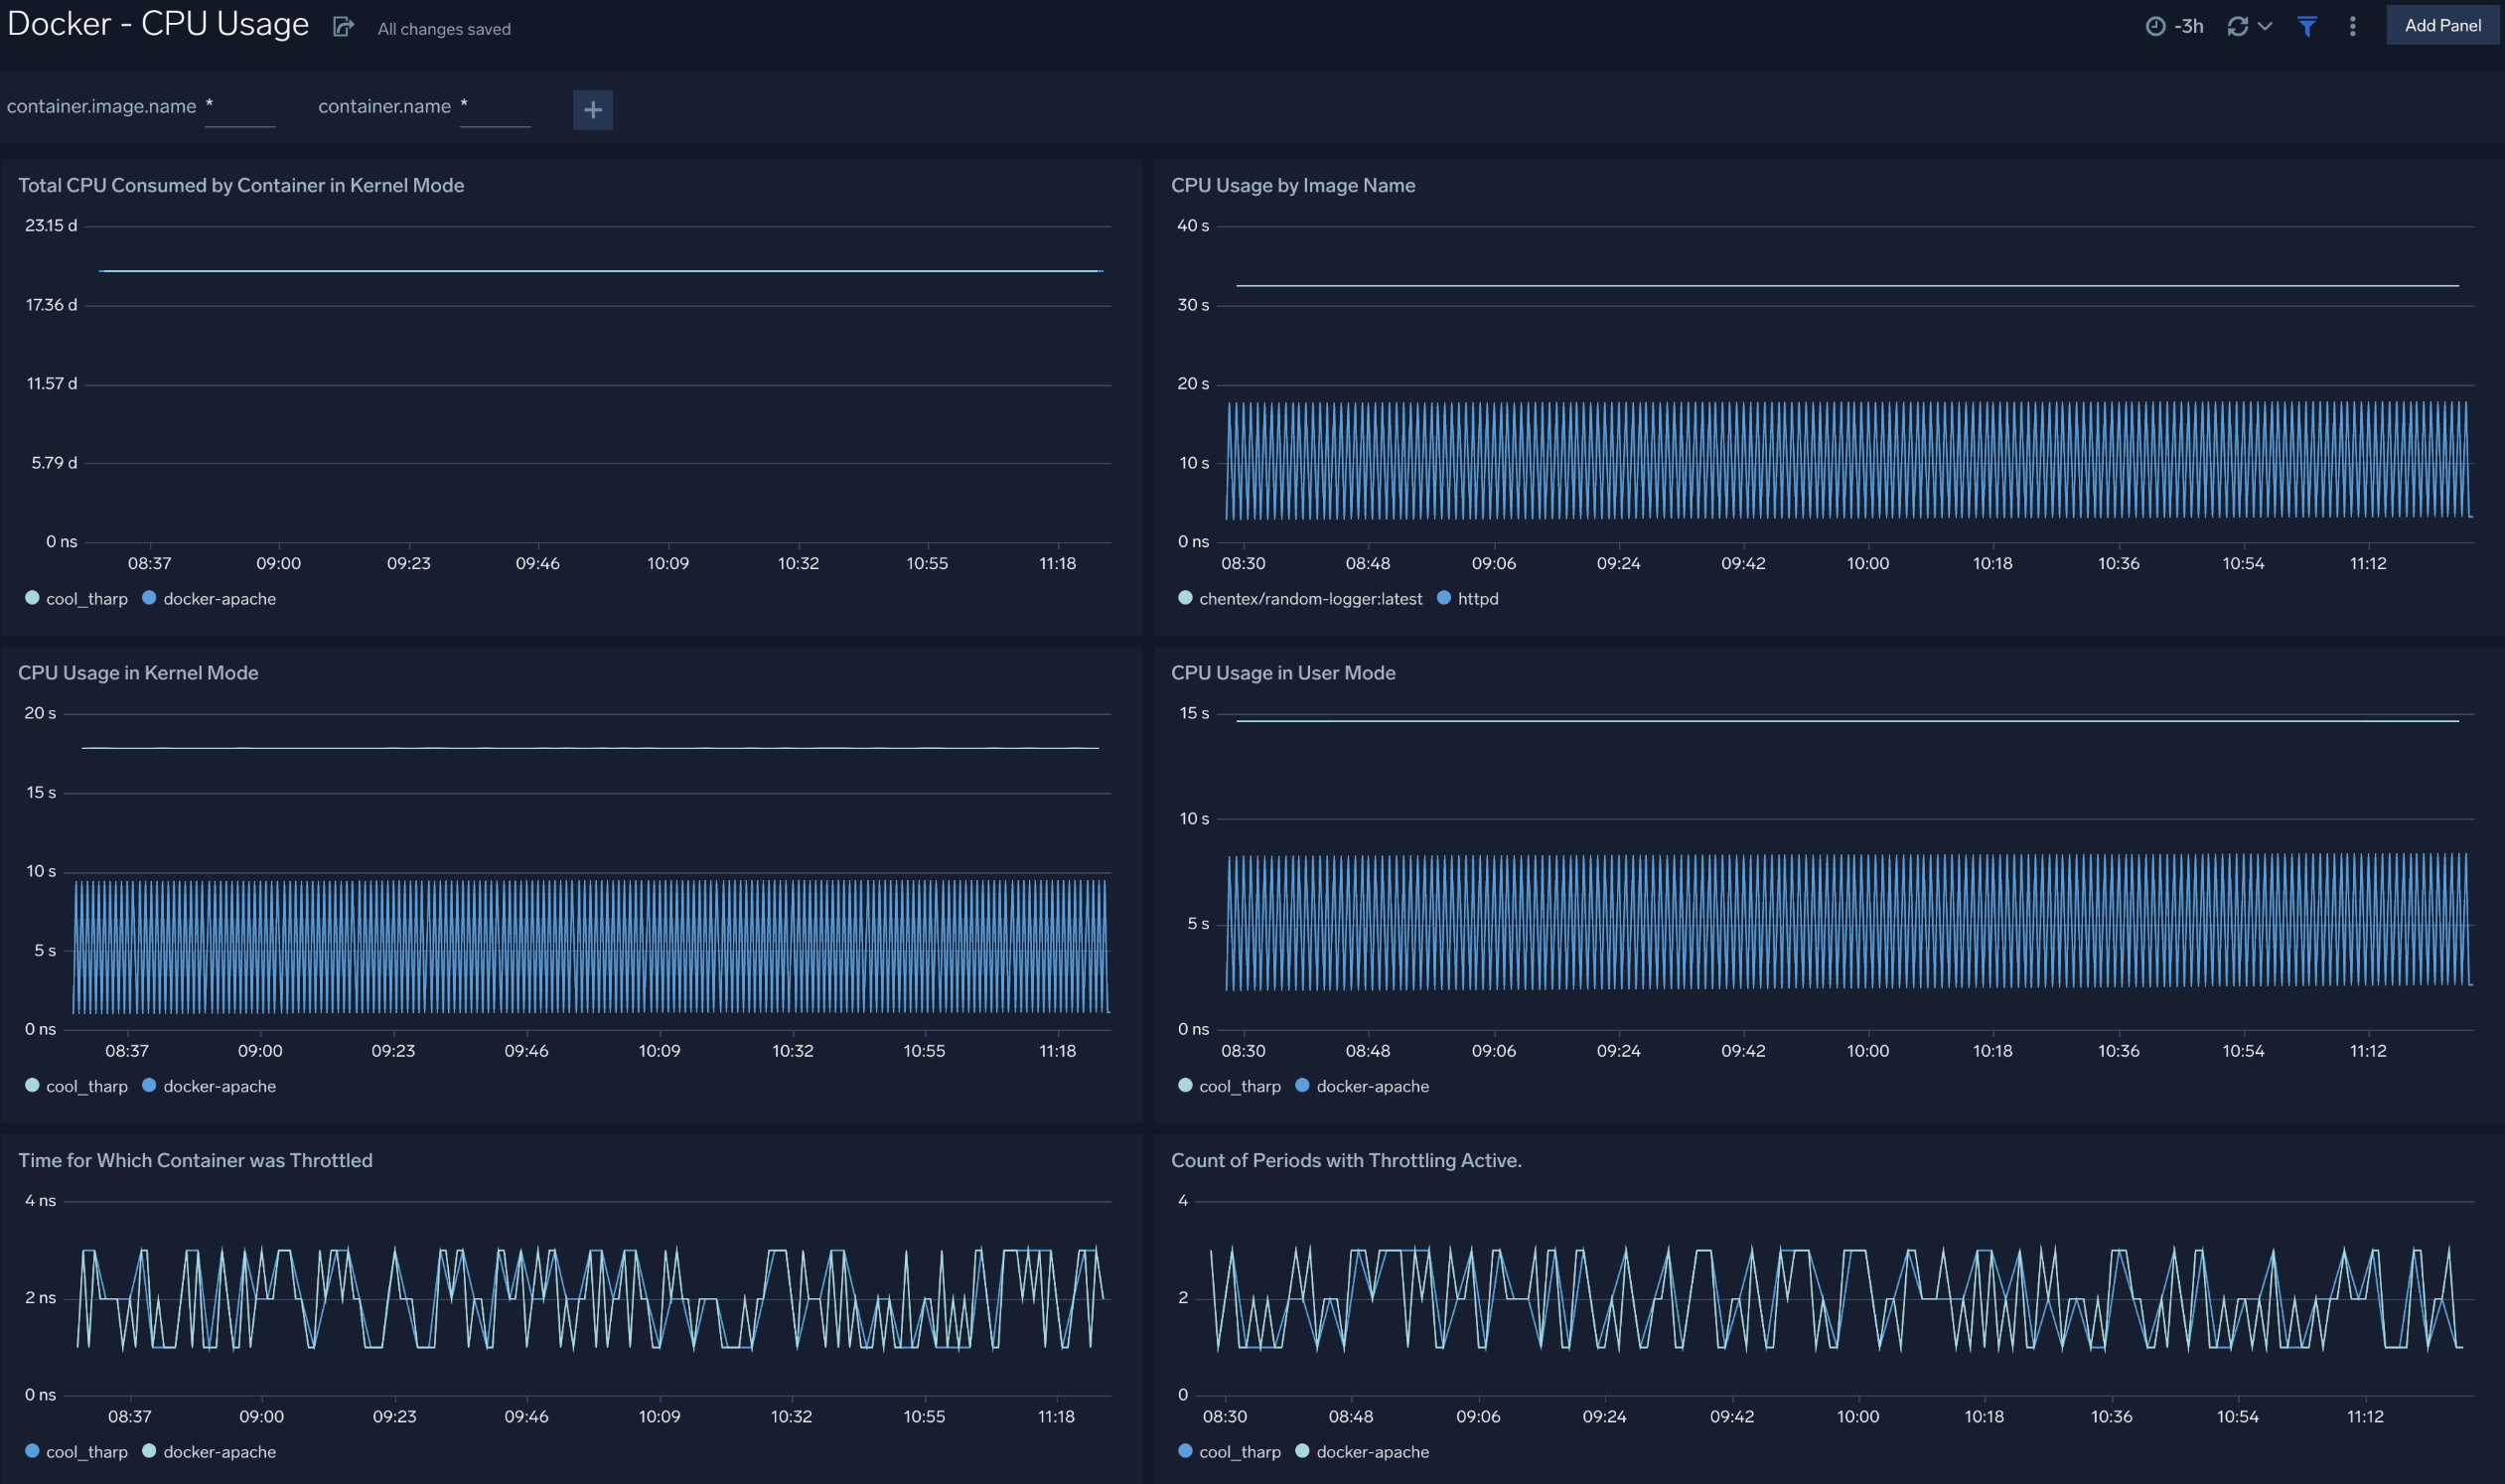Click the refresh icon to reload dashboard data
This screenshot has width=2505, height=1484.
(x=2238, y=26)
